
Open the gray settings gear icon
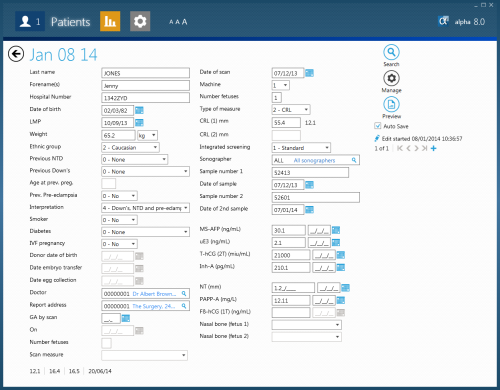pos(140,21)
